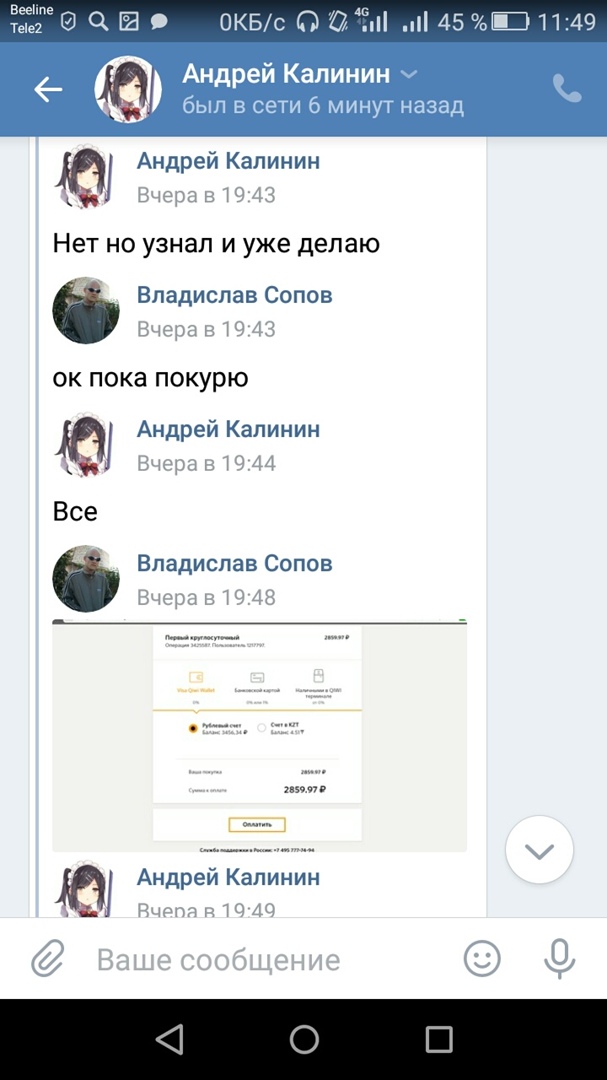
Task: Tap the microphone voice message icon
Action: click(x=559, y=959)
